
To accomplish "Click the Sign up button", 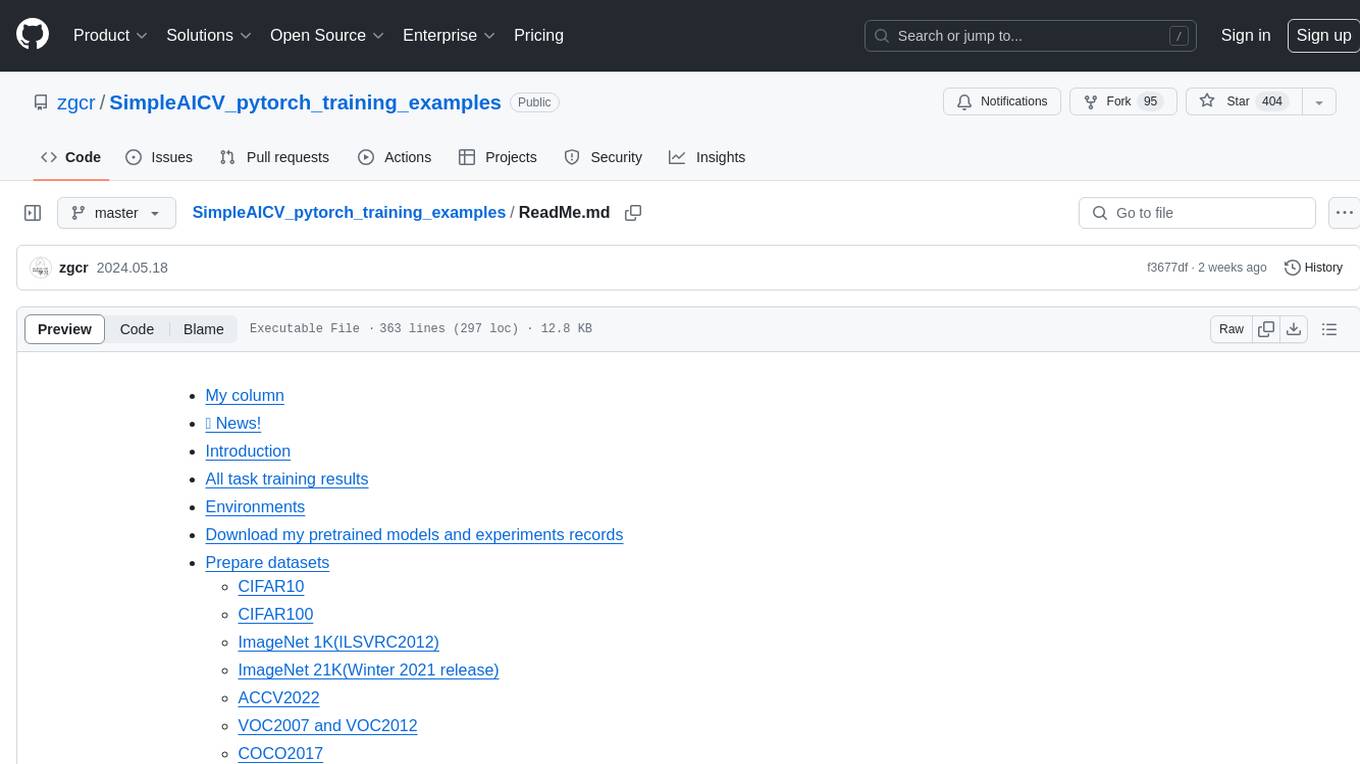I will (x=1323, y=35).
